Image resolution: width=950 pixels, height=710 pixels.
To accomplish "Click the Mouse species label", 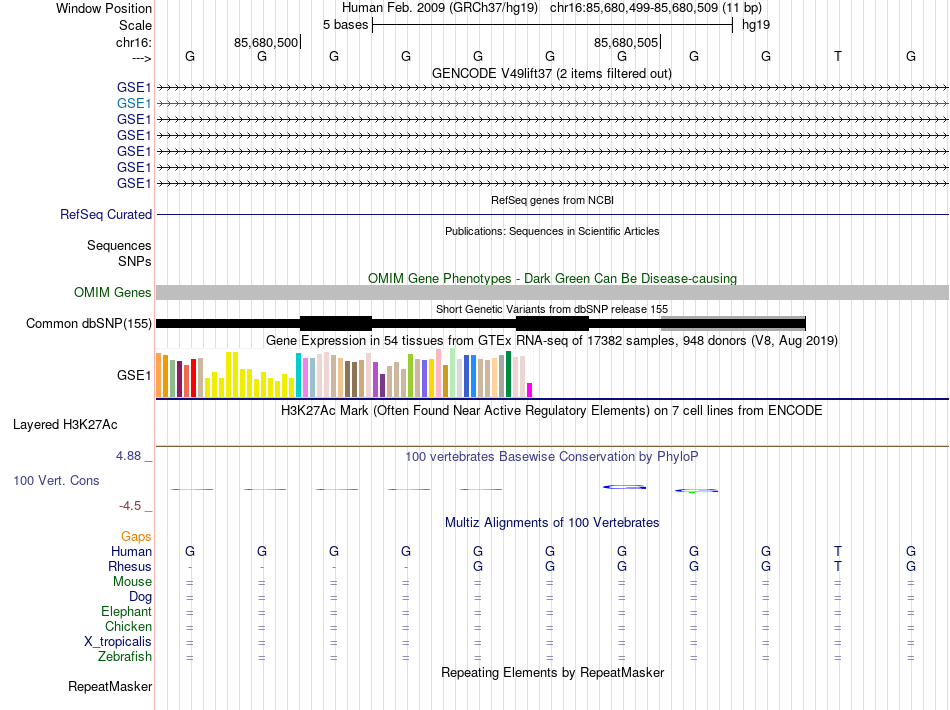I will pyautogui.click(x=133, y=582).
